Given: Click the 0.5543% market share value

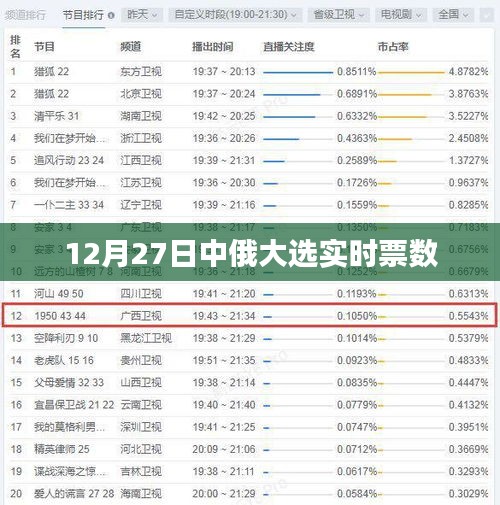Looking at the screenshot, I should 468,316.
